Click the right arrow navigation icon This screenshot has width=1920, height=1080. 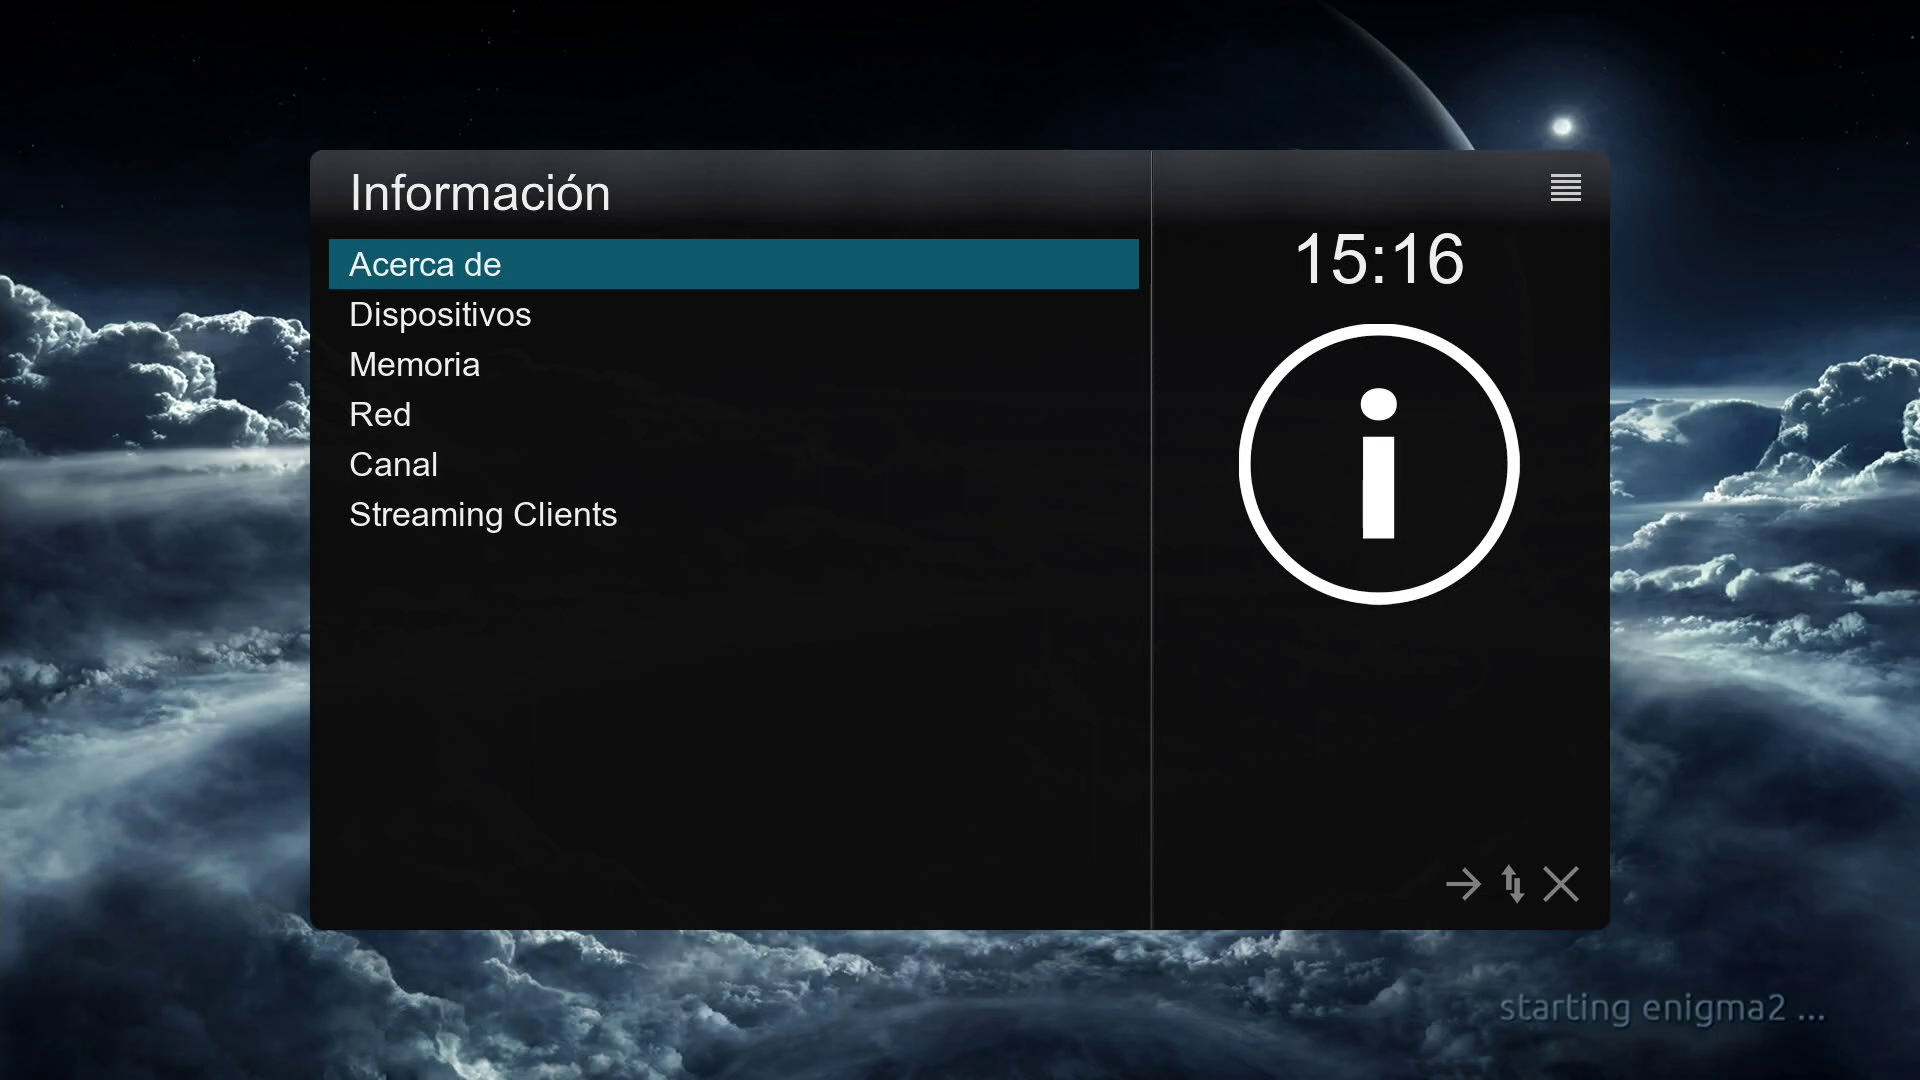pyautogui.click(x=1464, y=884)
